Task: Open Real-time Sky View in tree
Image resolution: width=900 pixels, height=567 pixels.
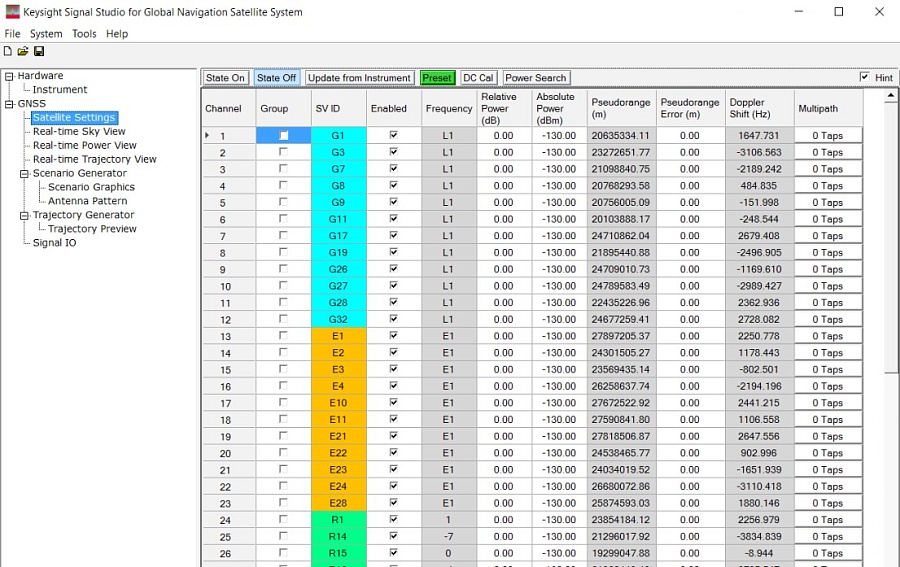Action: coord(79,131)
